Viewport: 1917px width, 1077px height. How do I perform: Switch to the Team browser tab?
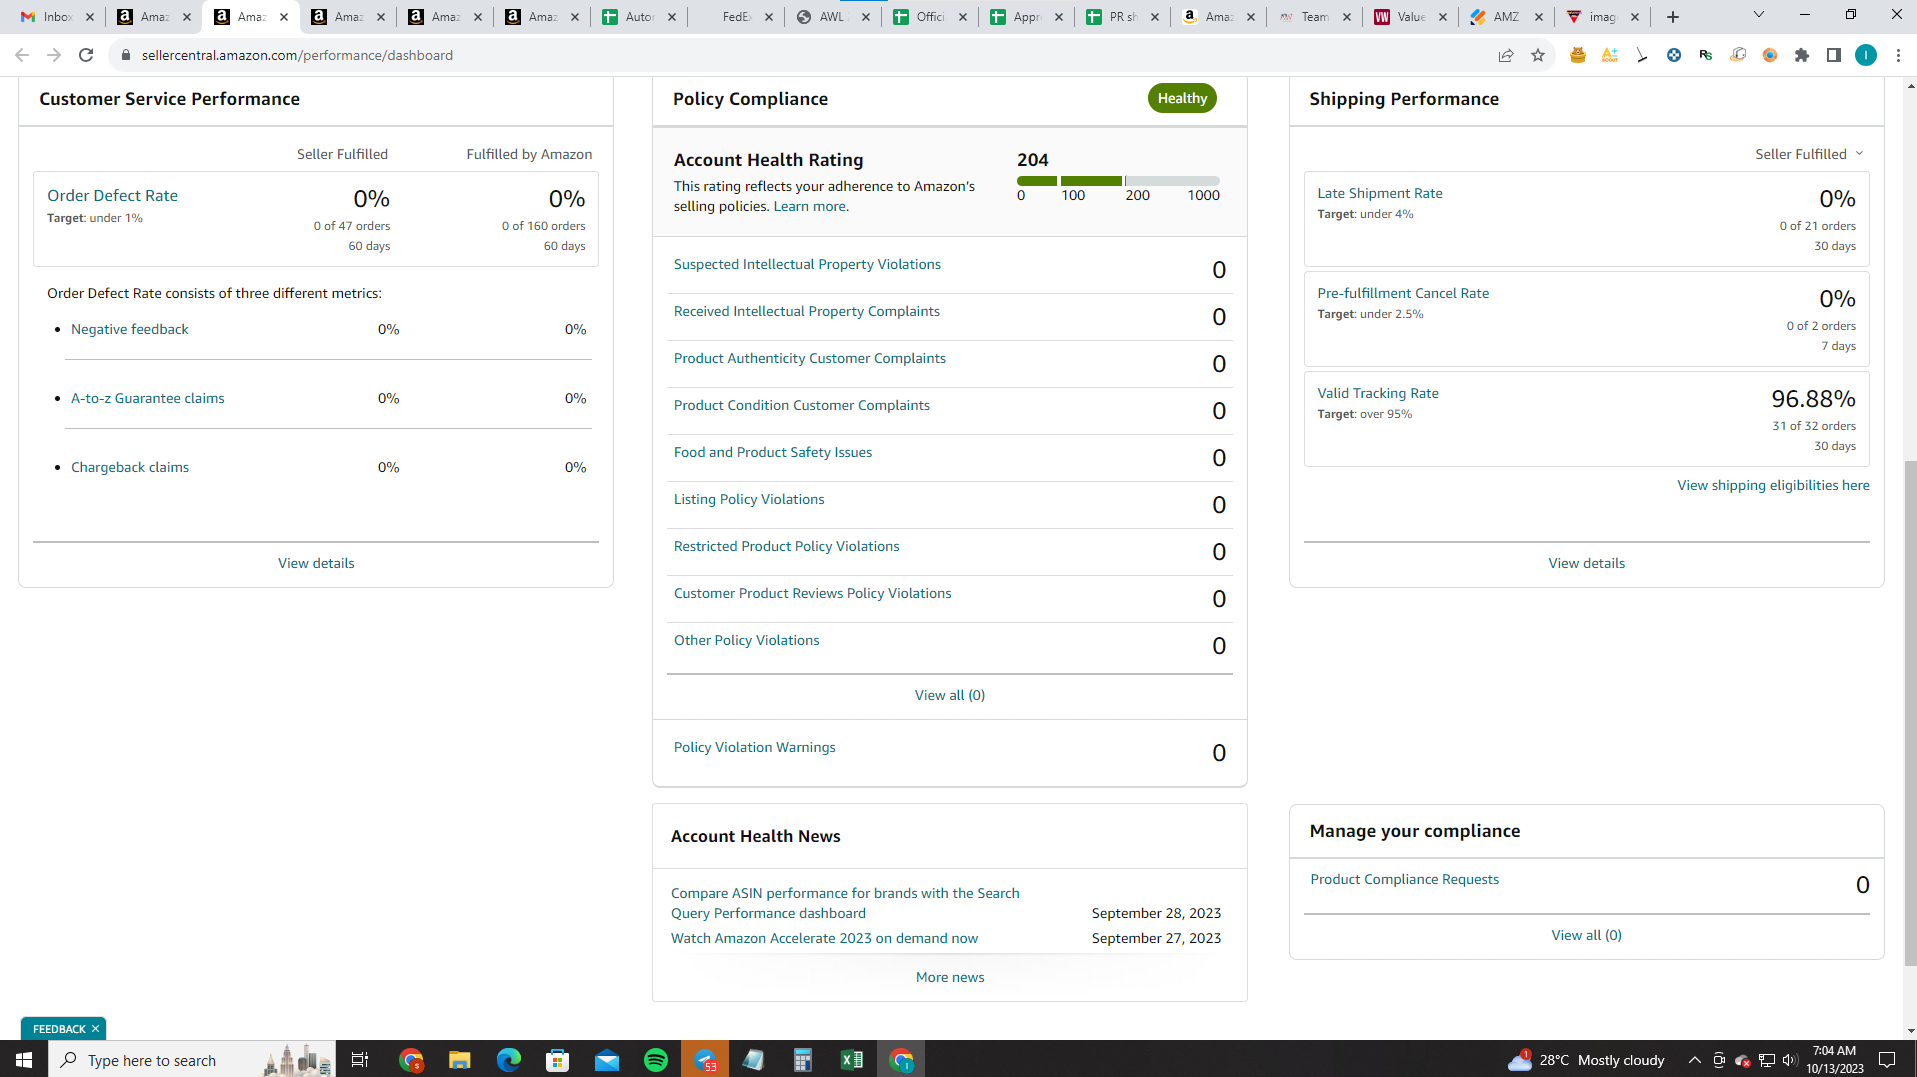1316,17
